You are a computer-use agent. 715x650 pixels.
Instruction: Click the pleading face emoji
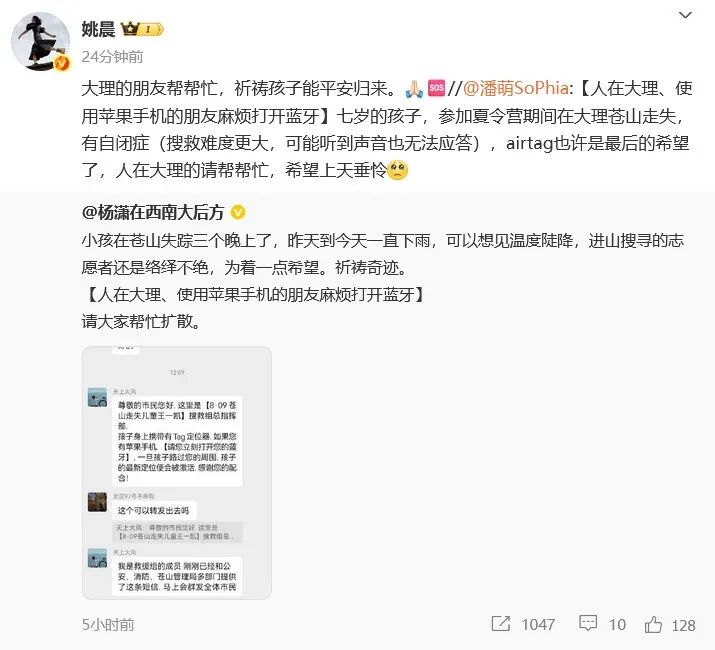(x=397, y=171)
